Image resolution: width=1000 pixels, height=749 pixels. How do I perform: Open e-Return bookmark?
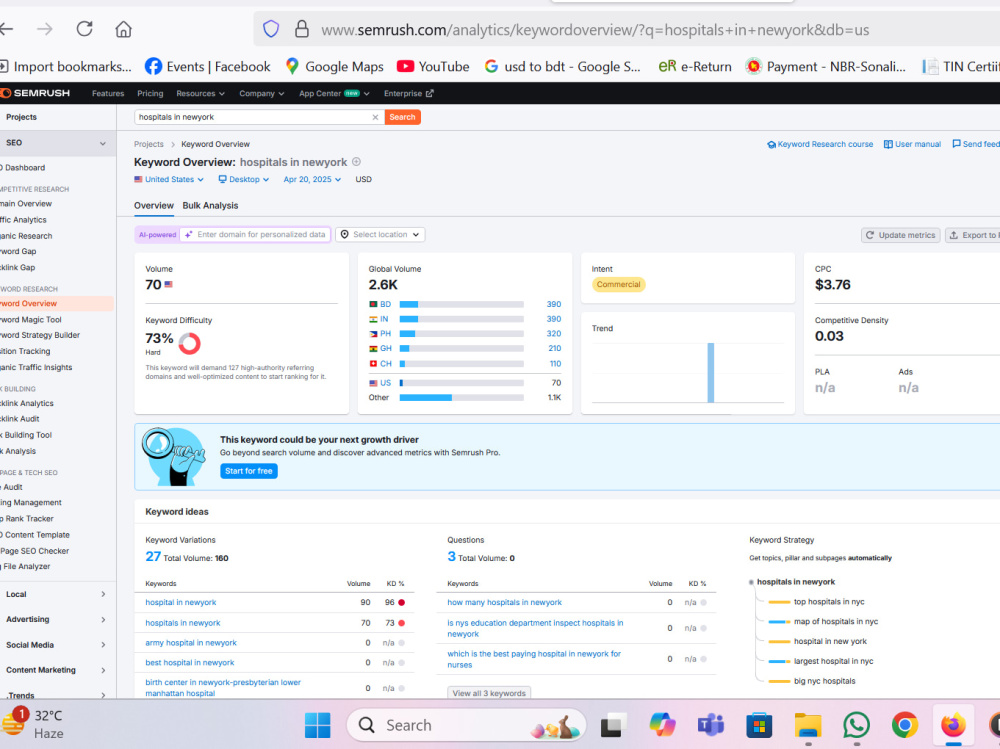[695, 66]
